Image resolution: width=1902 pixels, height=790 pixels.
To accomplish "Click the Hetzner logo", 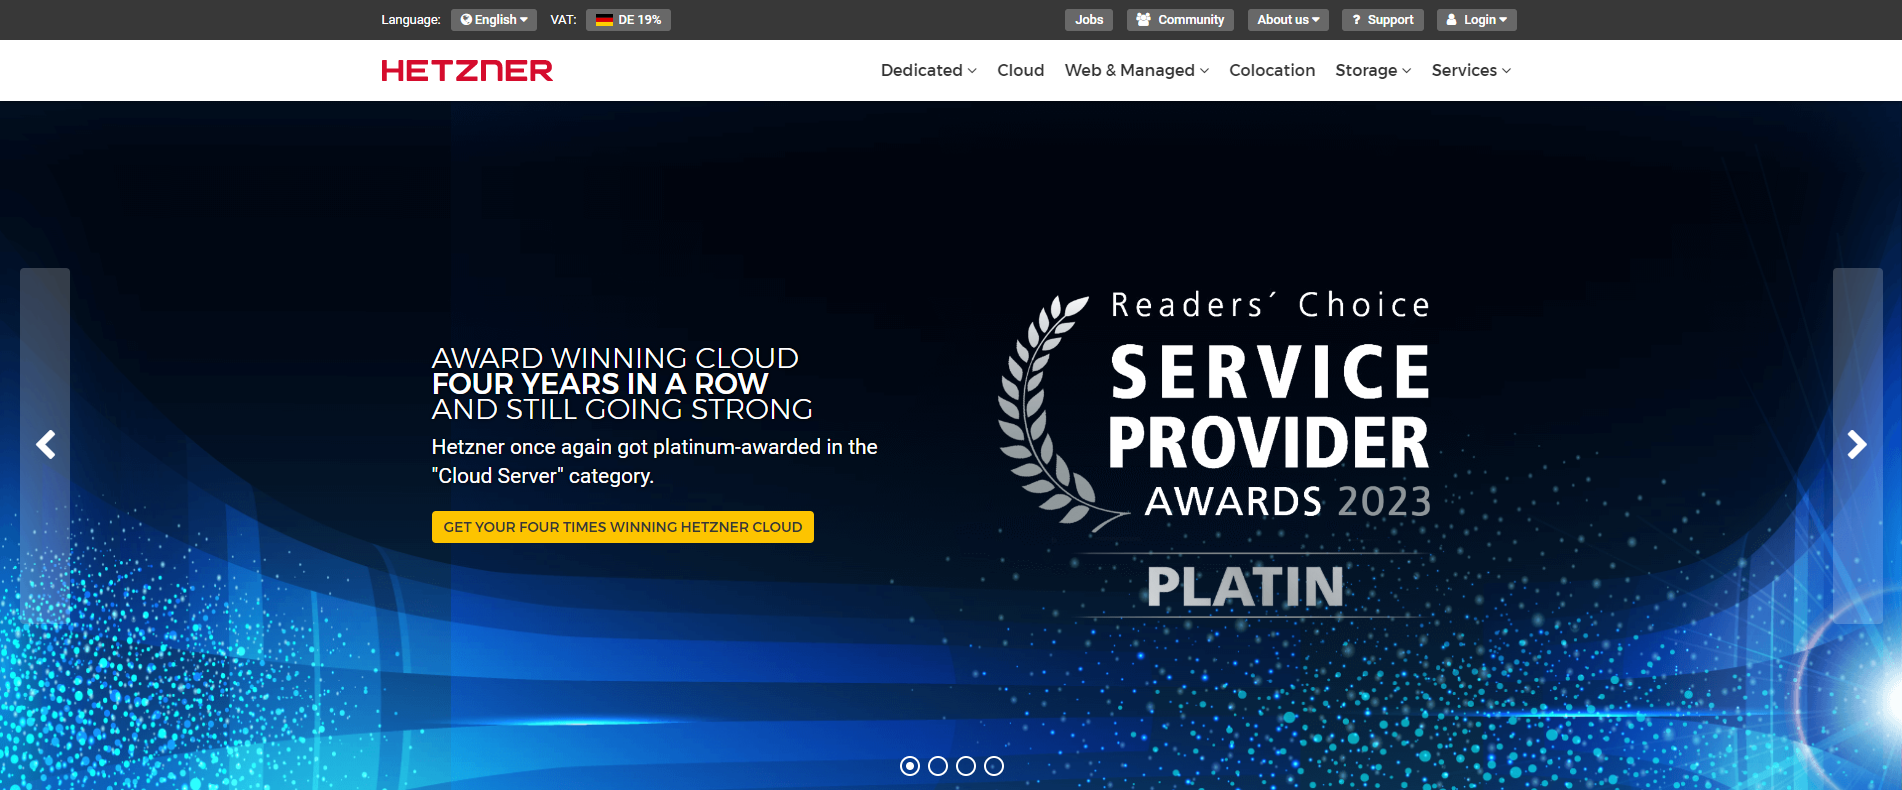I will (x=467, y=70).
